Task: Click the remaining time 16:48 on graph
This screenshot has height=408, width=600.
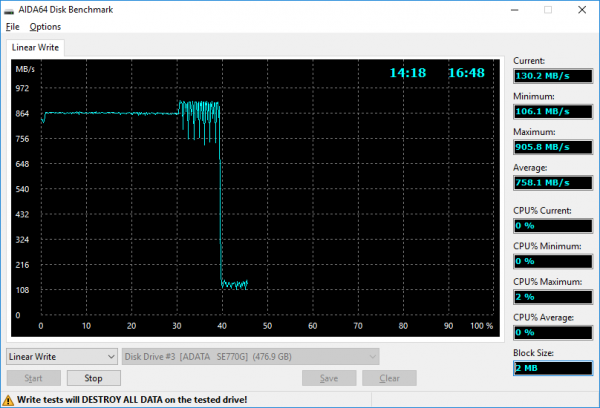Action: [x=466, y=73]
